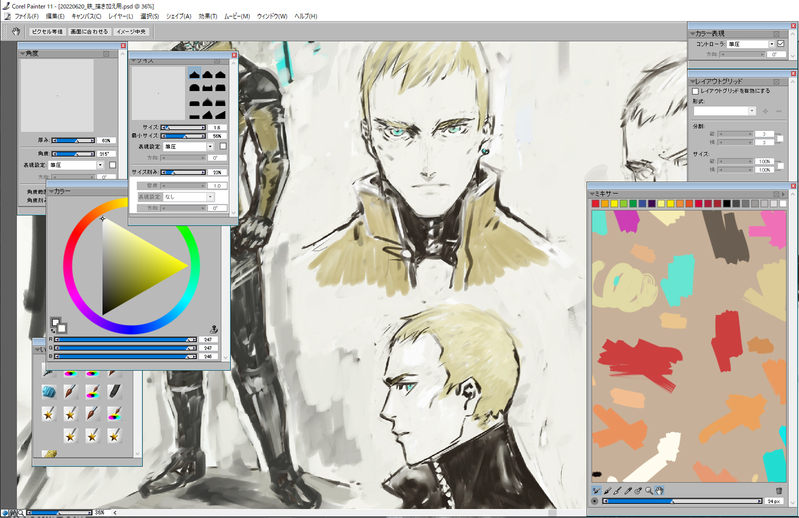The width and height of the screenshot is (799, 518).
Task: Adjust the canvas zoom slider in status bar
Action: click(x=60, y=512)
